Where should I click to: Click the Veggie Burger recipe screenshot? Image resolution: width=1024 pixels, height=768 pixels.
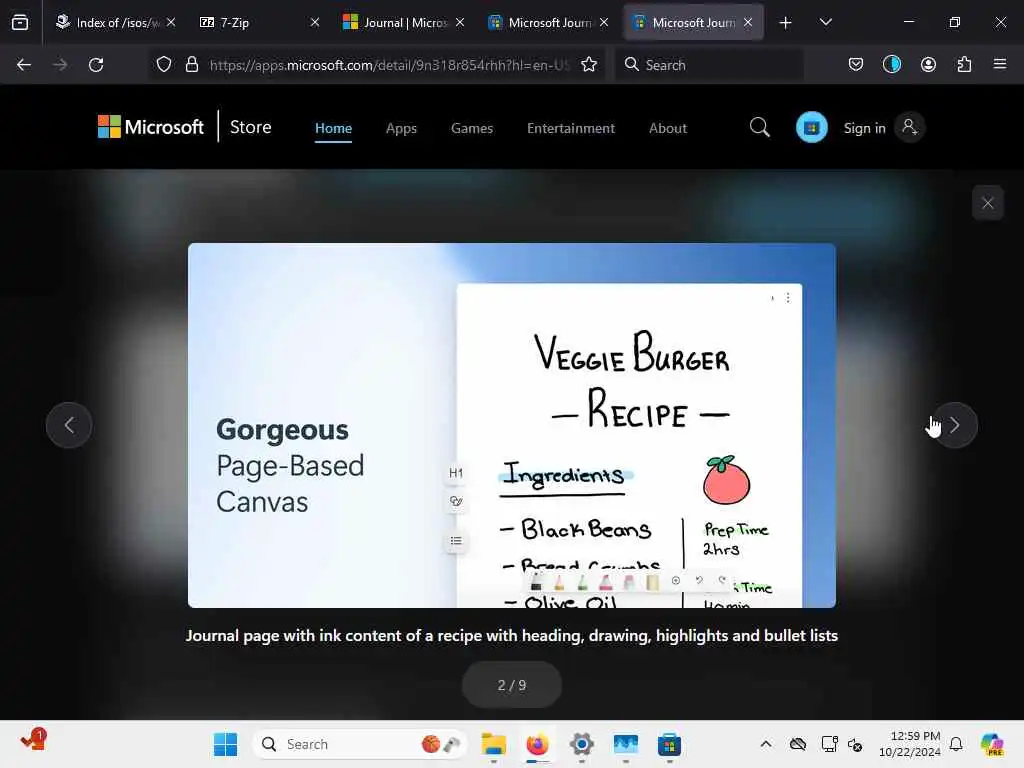[x=512, y=425]
